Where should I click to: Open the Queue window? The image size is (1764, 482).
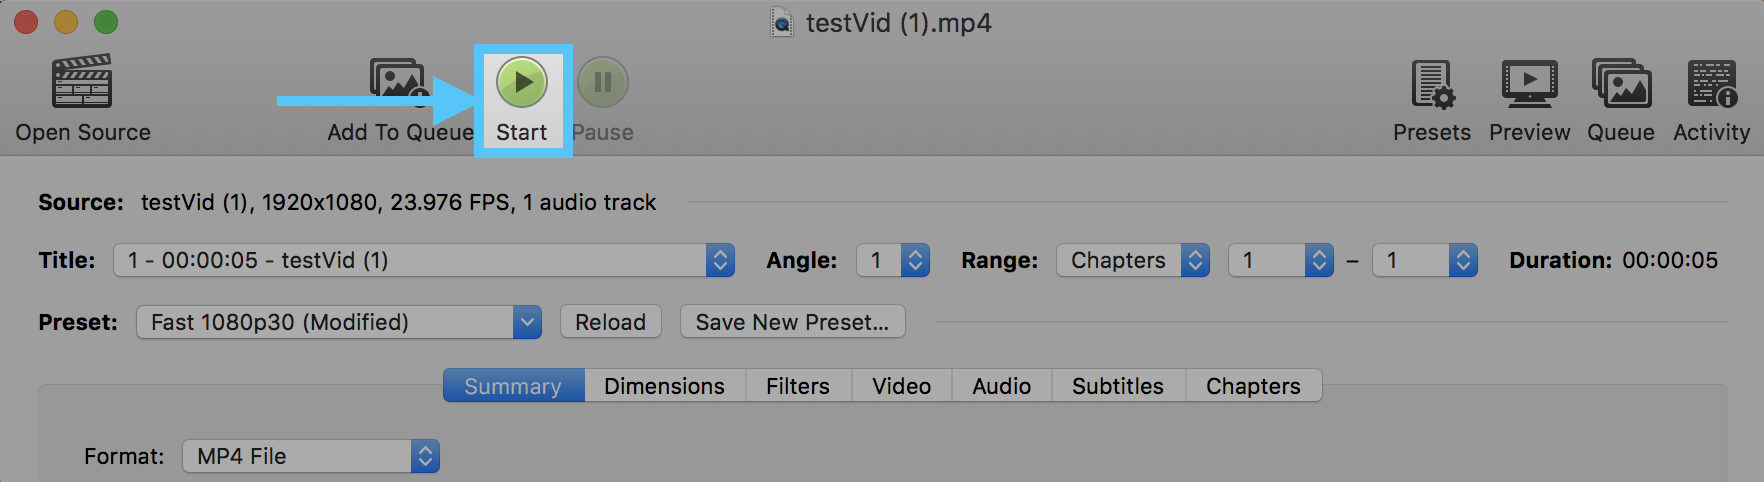click(x=1621, y=84)
